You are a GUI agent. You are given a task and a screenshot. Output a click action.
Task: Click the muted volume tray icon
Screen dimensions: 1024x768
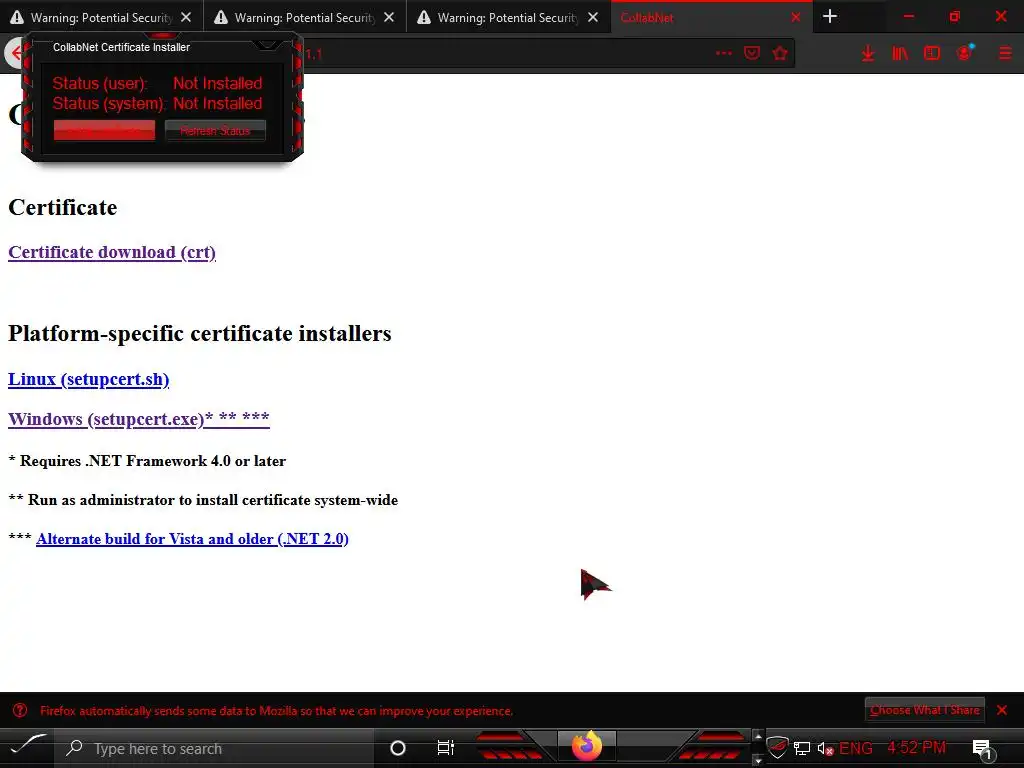825,748
